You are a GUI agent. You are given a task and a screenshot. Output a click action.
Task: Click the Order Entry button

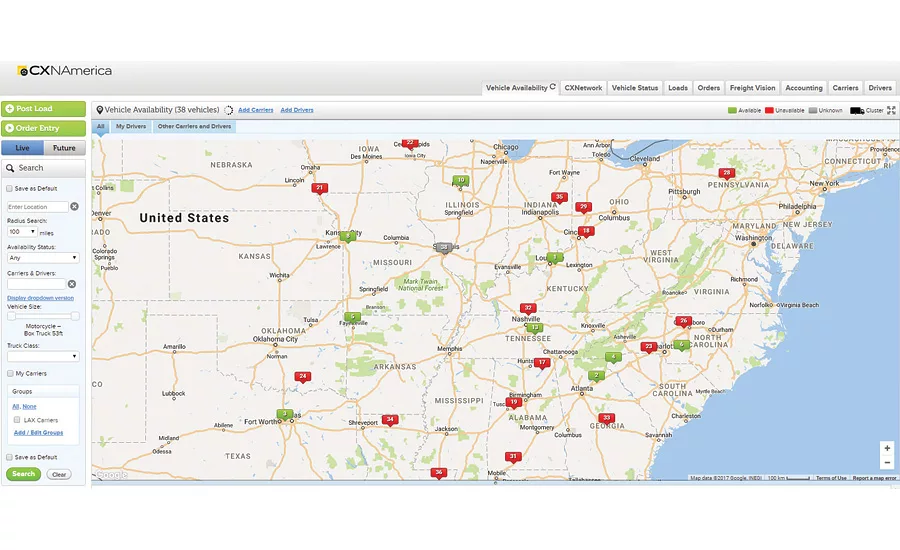[x=44, y=128]
